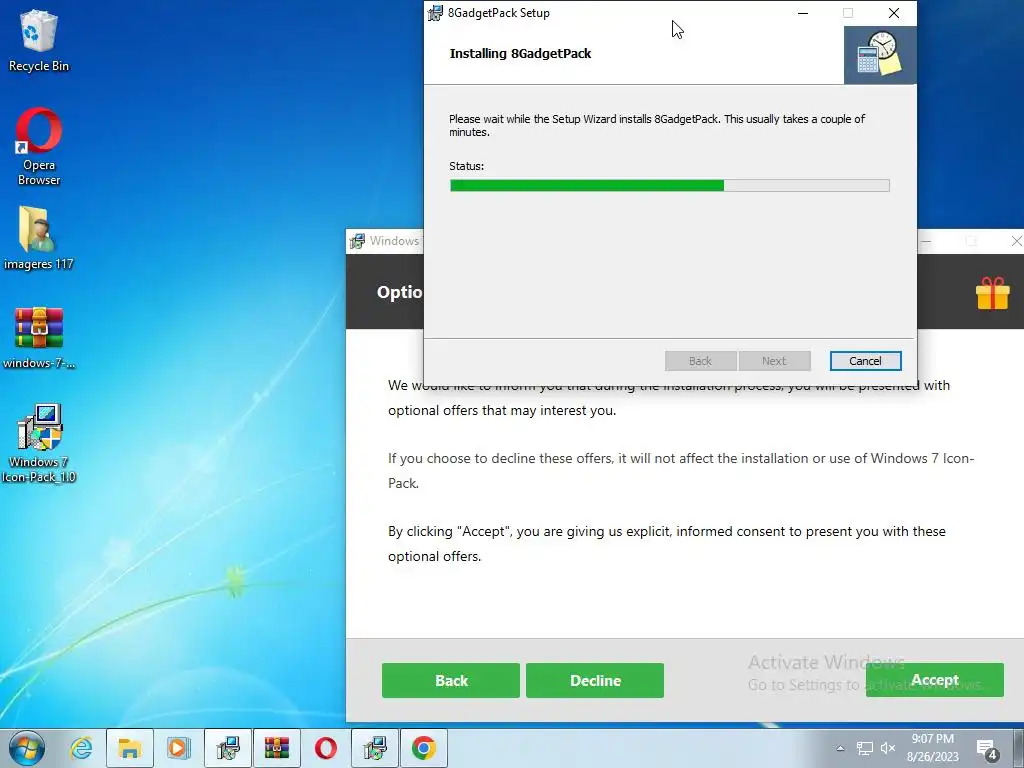Image resolution: width=1024 pixels, height=768 pixels.
Task: Click the green installation progress bar
Action: click(669, 185)
